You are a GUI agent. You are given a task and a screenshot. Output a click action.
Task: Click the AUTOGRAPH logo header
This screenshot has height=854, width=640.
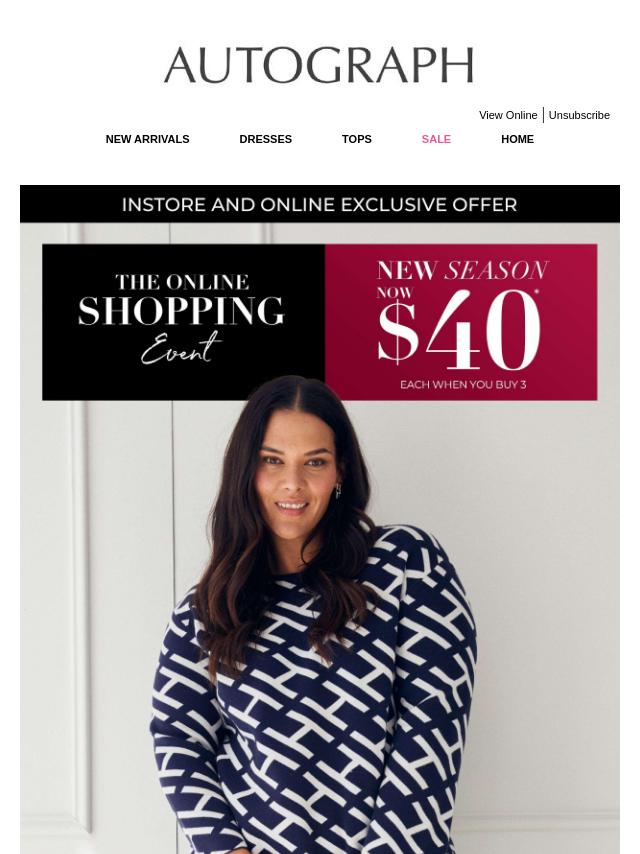pos(319,65)
